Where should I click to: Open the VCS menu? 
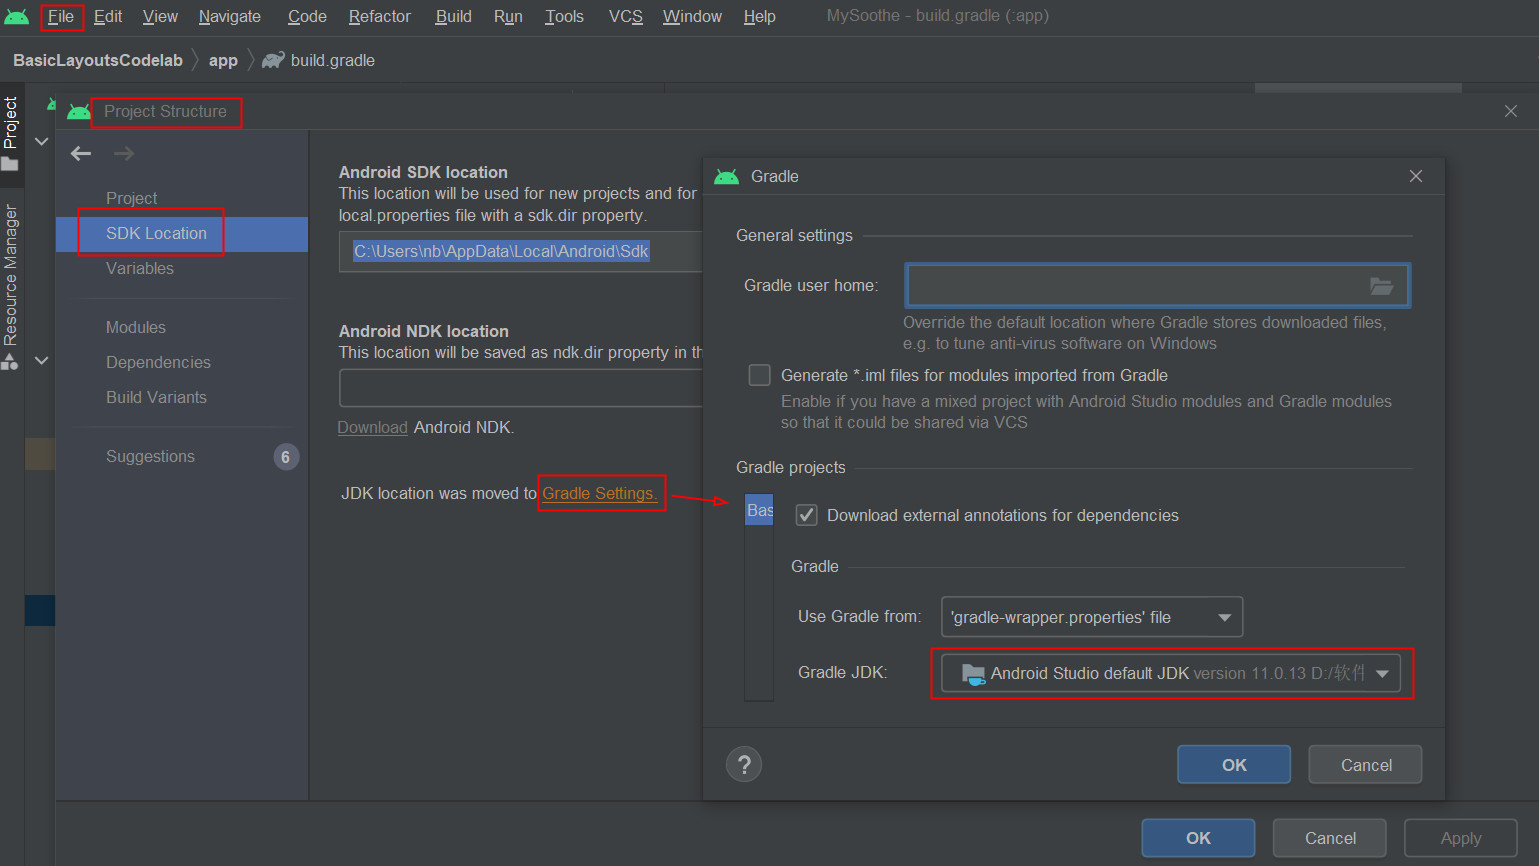click(626, 17)
